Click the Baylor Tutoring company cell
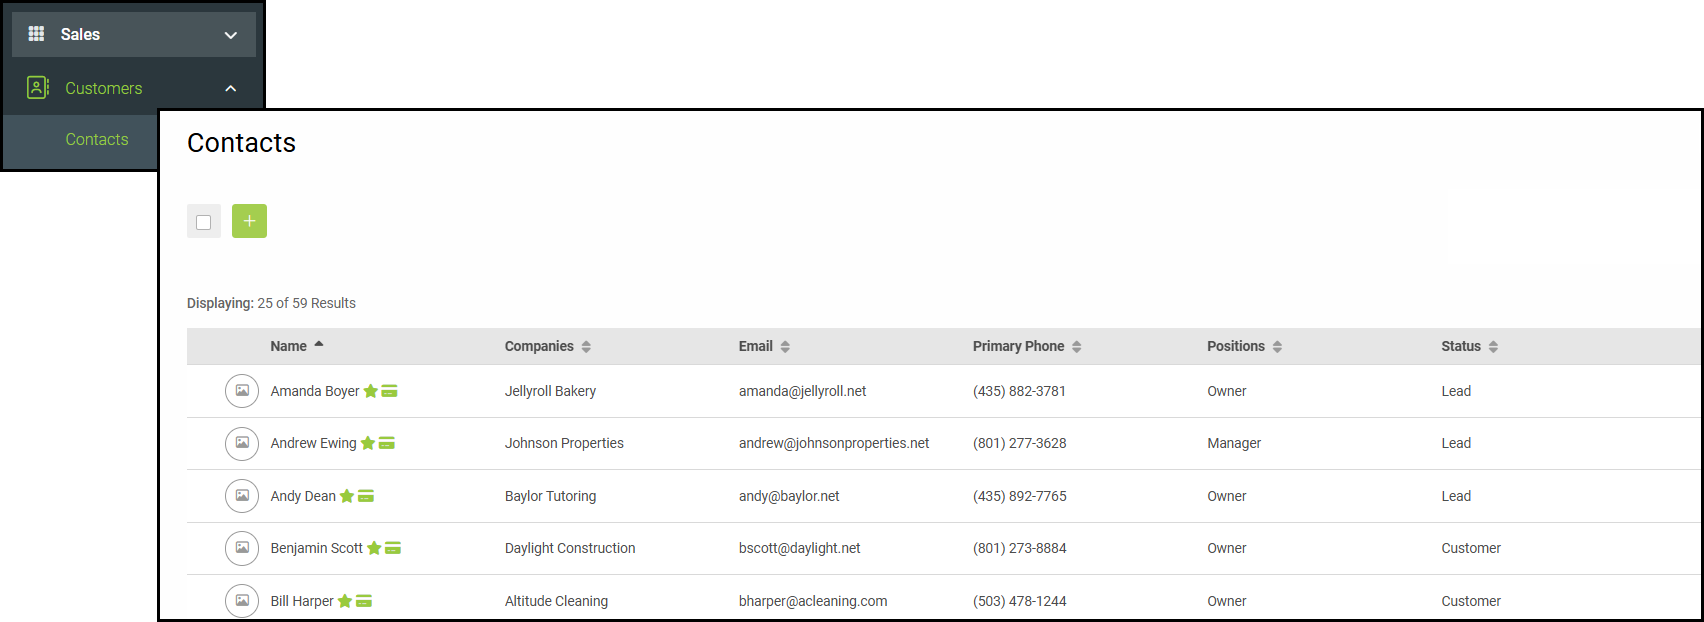 click(550, 496)
